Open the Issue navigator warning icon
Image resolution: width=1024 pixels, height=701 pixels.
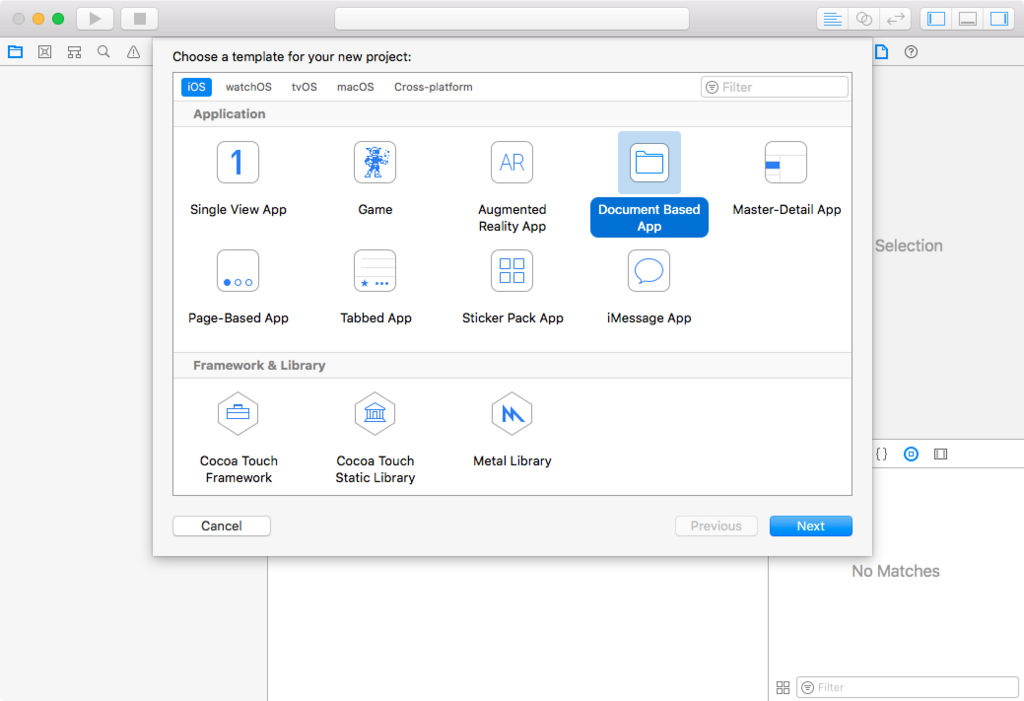pyautogui.click(x=133, y=52)
